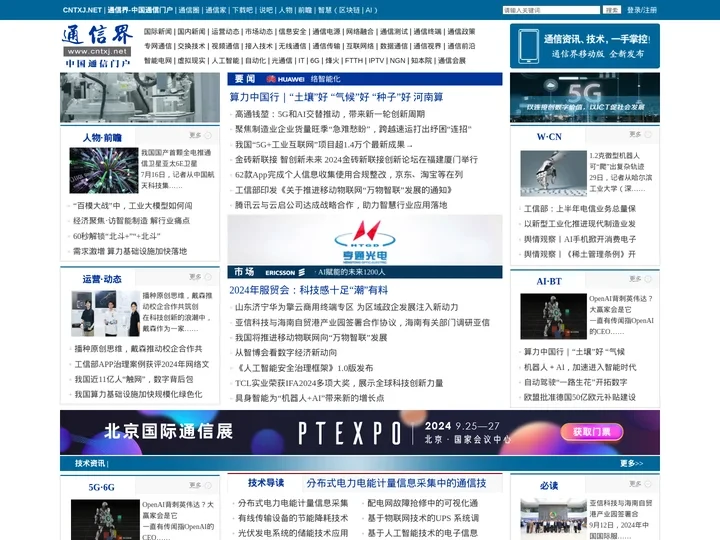The height and width of the screenshot is (540, 720).
Task: Open 自动驾驶"一路生花" article
Action: click(576, 382)
